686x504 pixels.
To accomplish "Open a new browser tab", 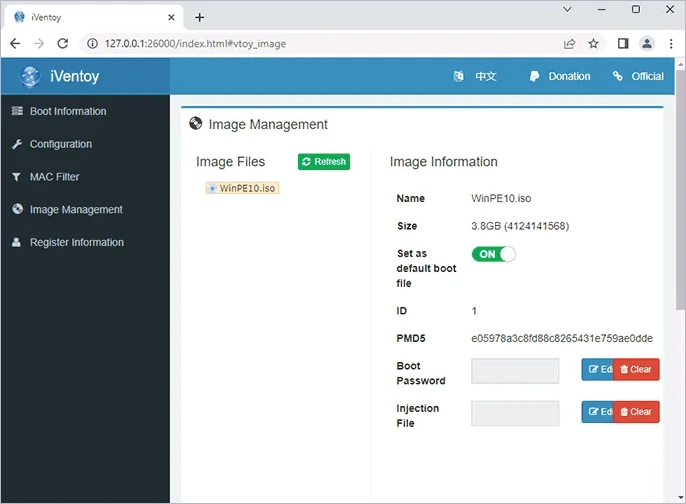I will pyautogui.click(x=200, y=17).
